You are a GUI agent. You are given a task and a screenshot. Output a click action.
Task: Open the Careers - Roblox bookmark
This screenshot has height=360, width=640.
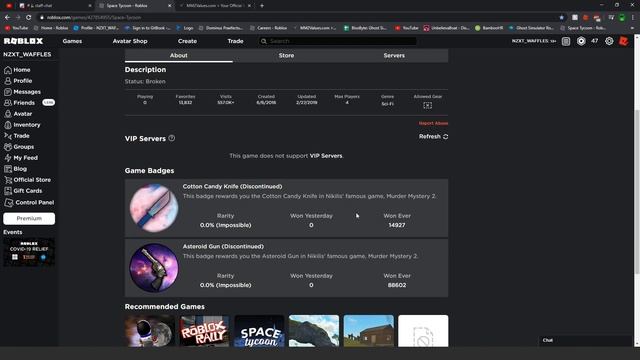pyautogui.click(x=269, y=28)
